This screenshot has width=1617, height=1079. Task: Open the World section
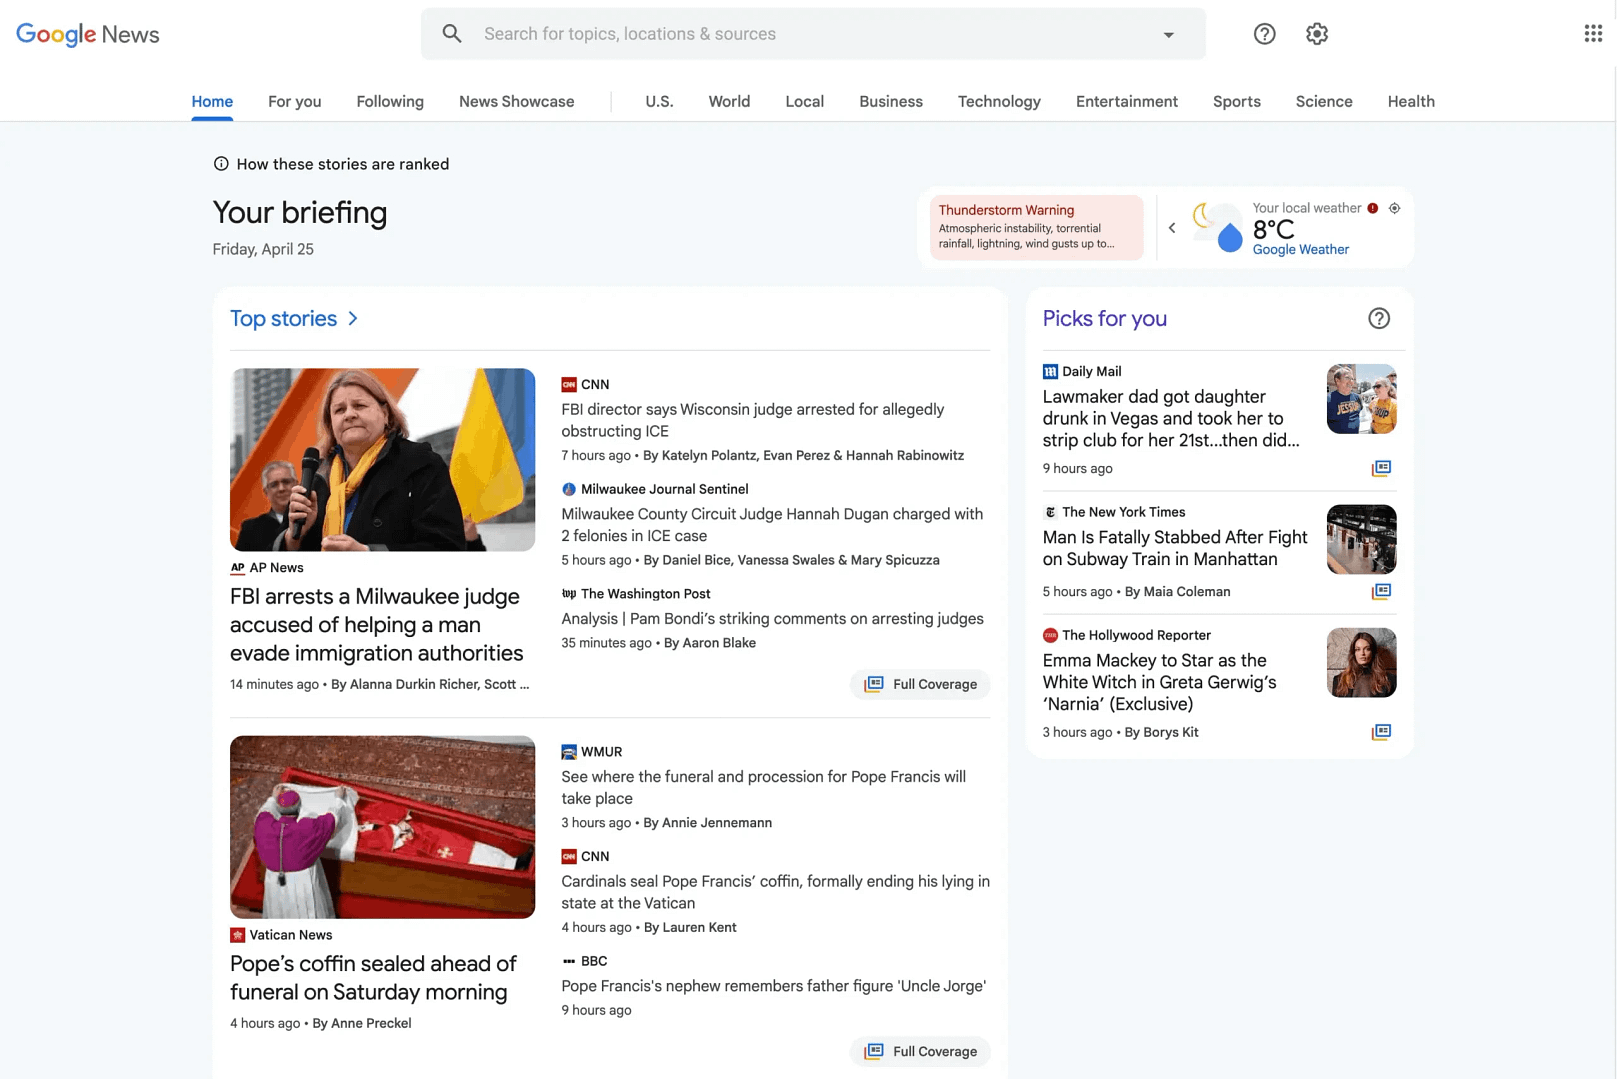point(729,102)
